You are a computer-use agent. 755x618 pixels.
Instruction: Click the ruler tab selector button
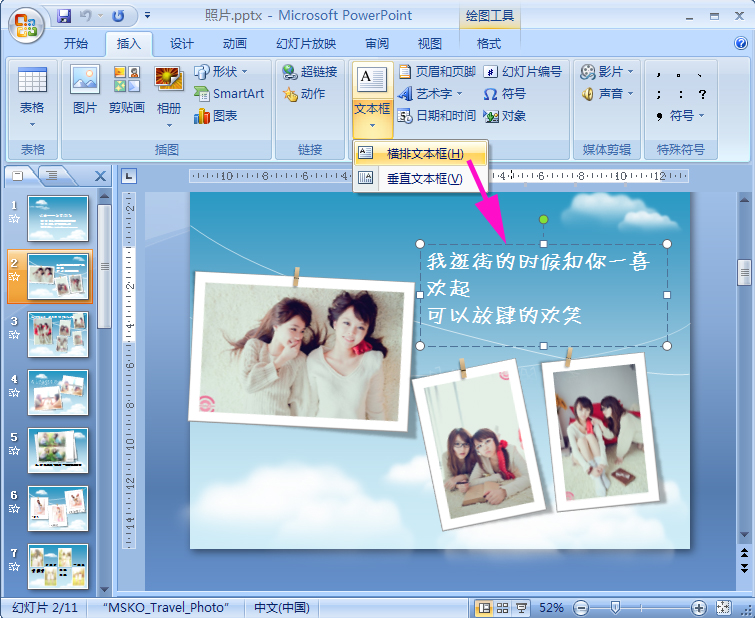coord(129,176)
